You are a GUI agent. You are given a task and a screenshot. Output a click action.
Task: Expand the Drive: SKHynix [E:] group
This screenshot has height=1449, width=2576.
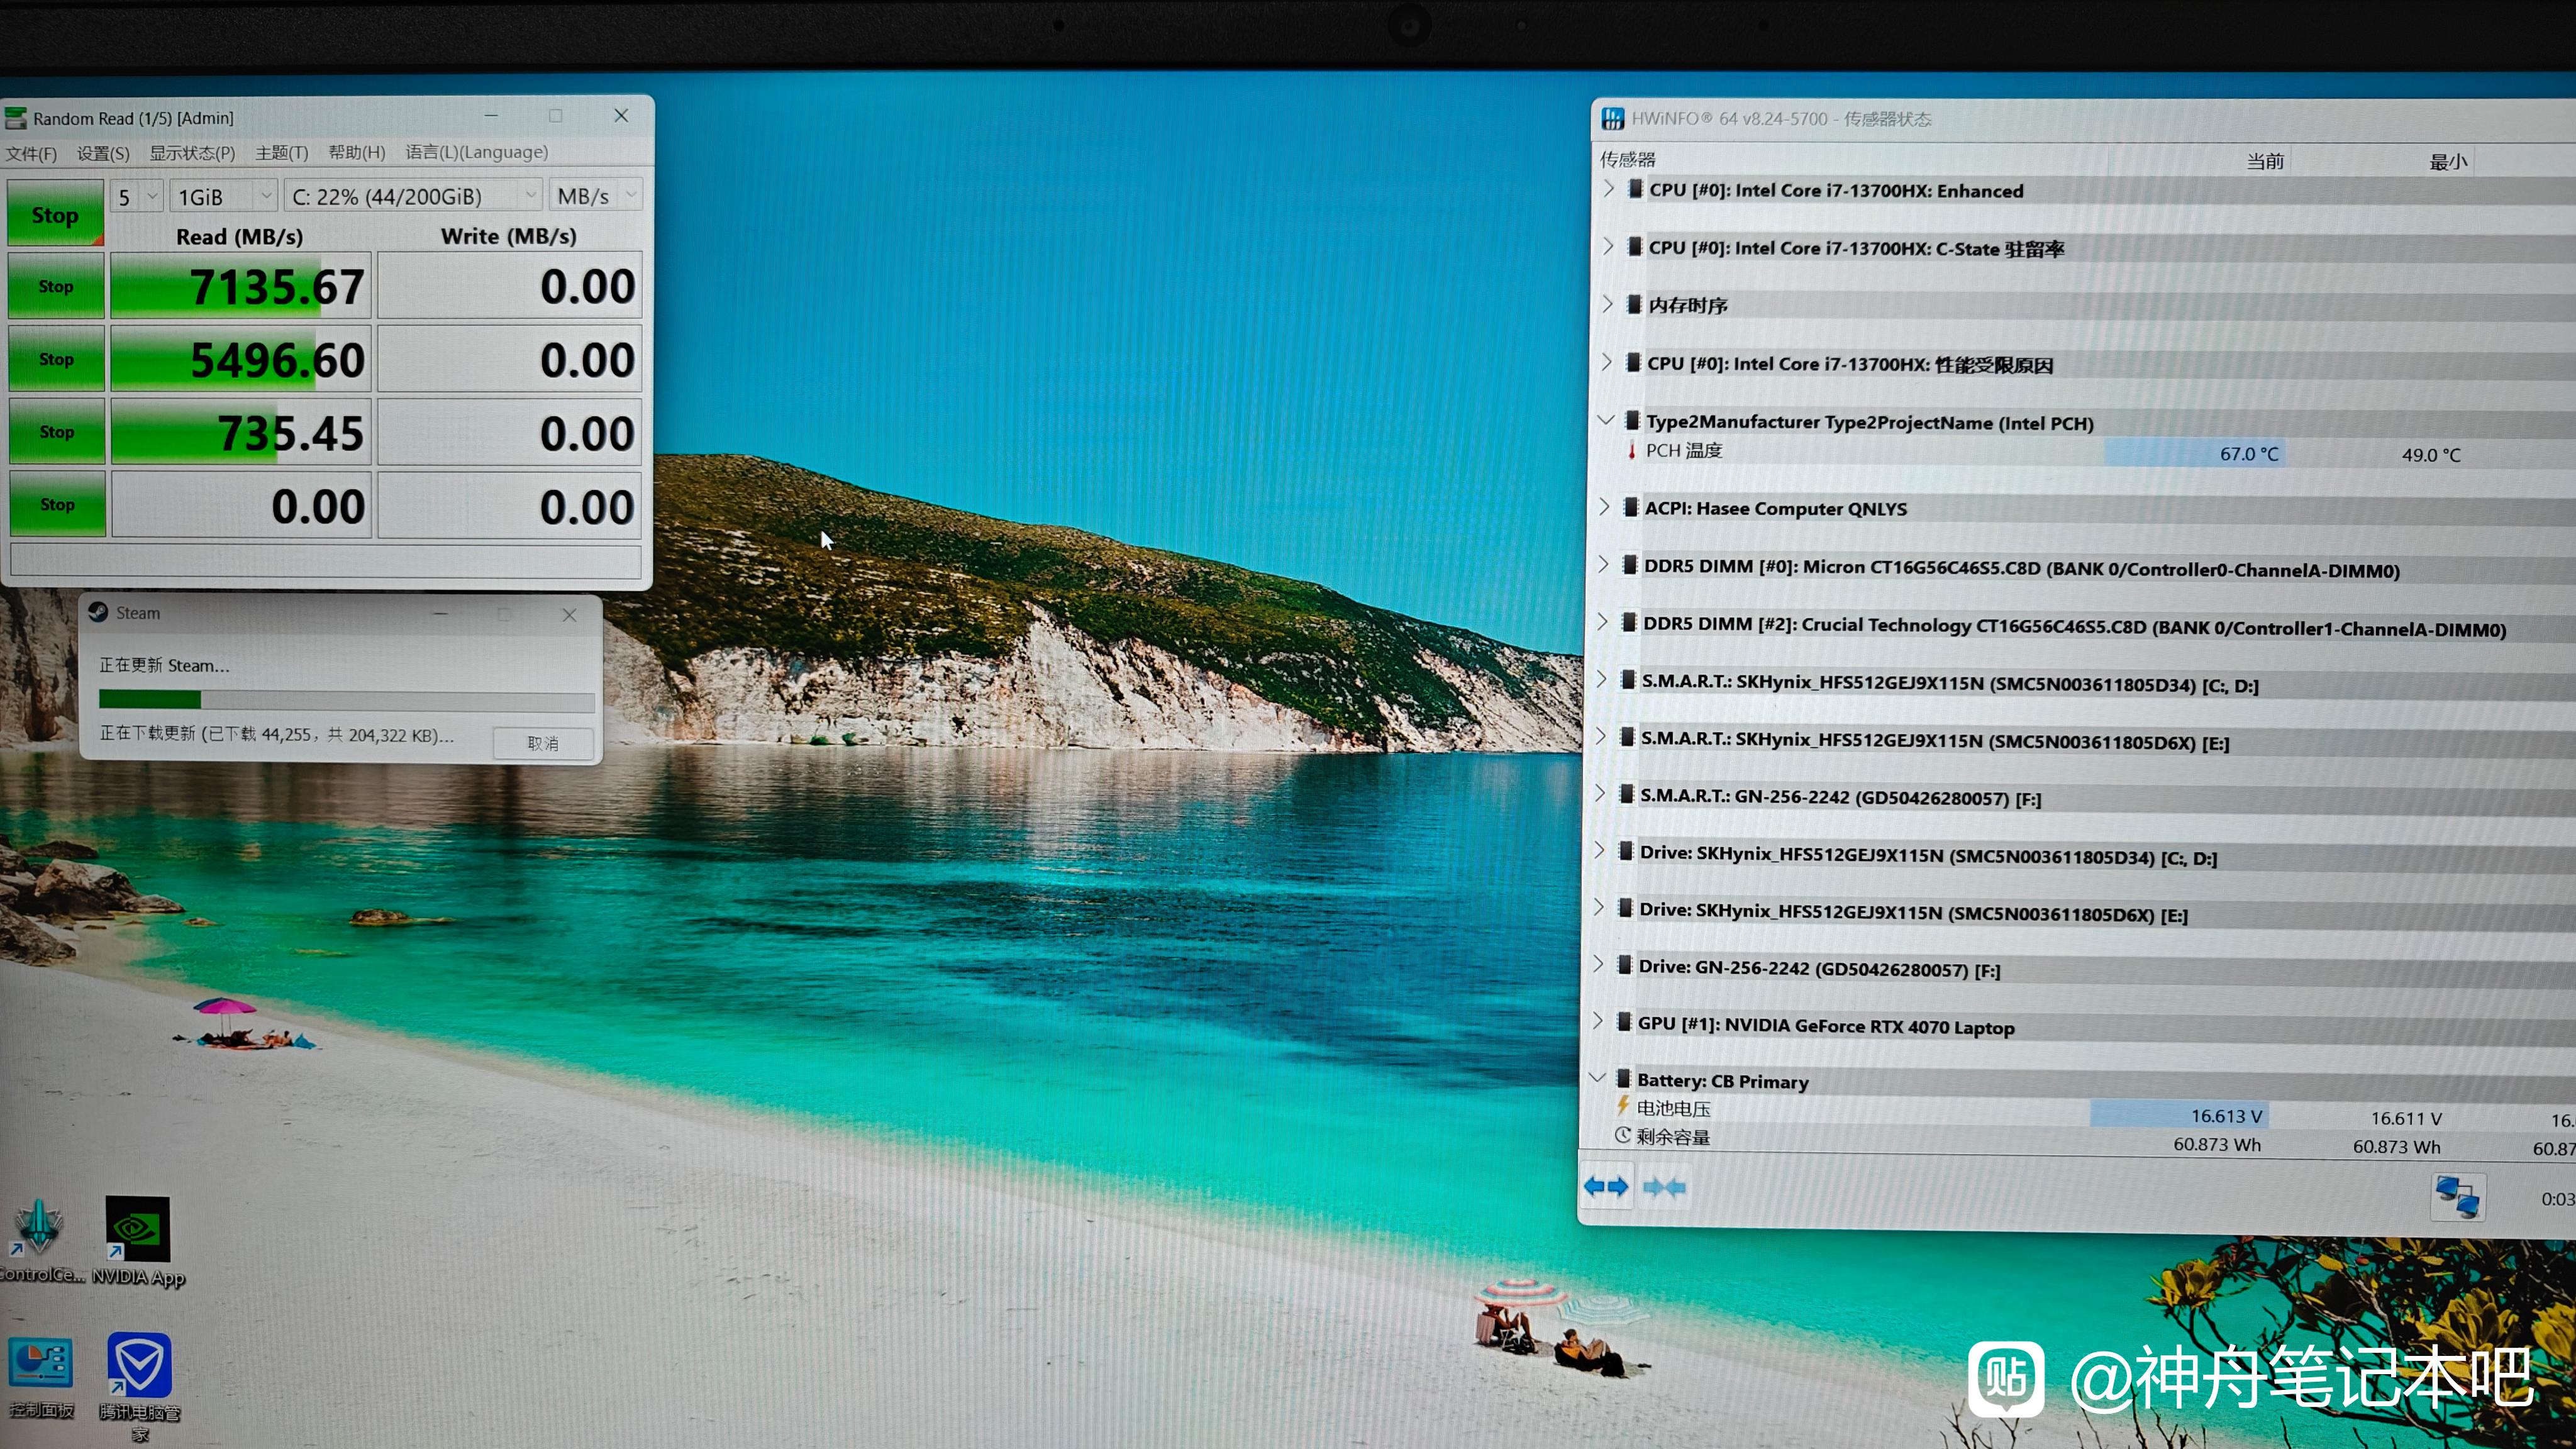(x=1599, y=908)
